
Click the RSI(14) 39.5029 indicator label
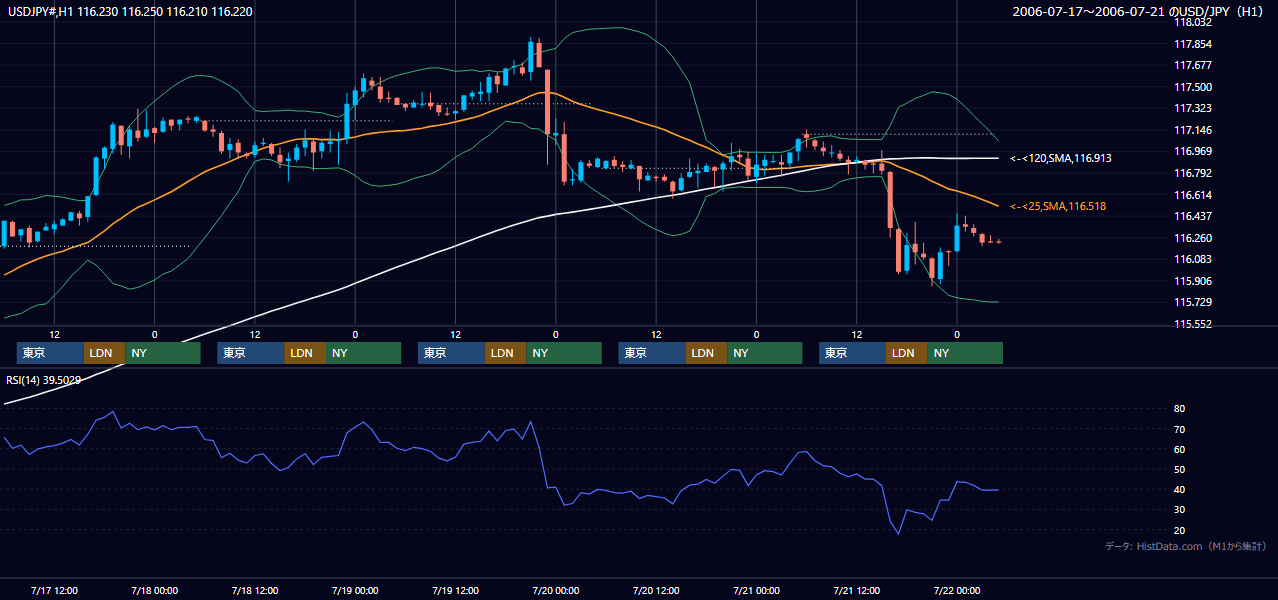[x=44, y=379]
